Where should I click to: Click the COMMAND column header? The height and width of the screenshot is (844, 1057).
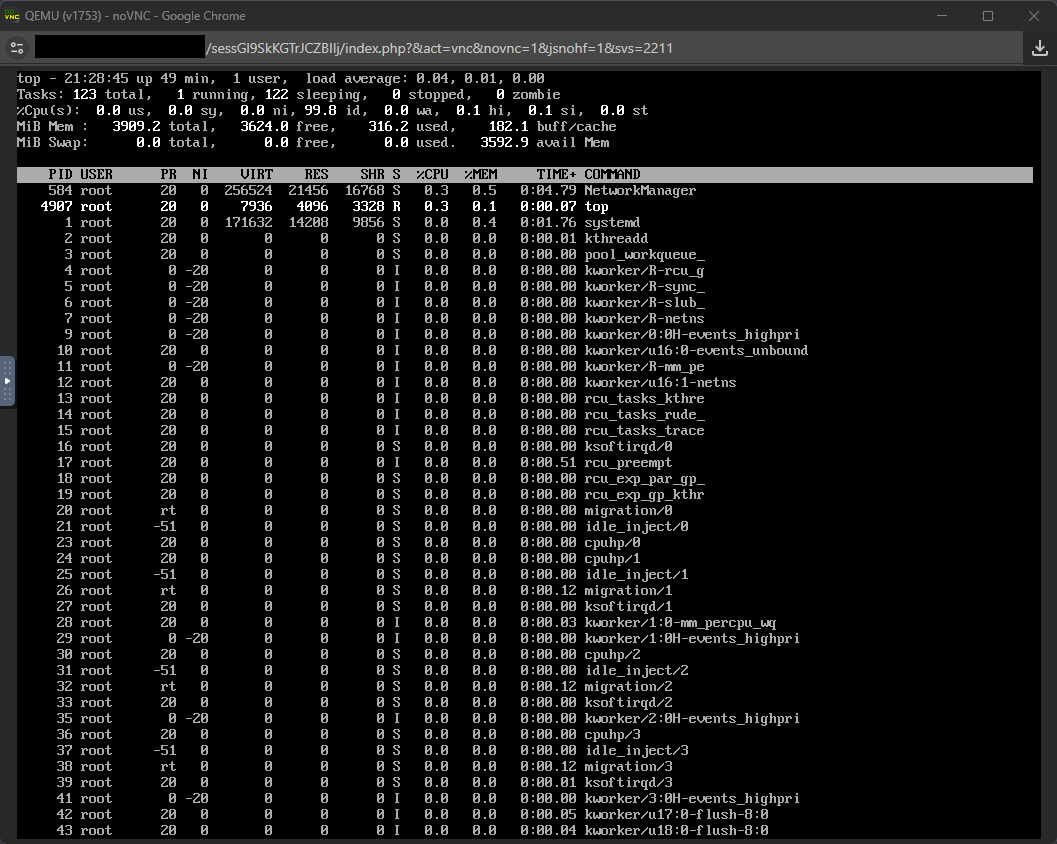612,175
